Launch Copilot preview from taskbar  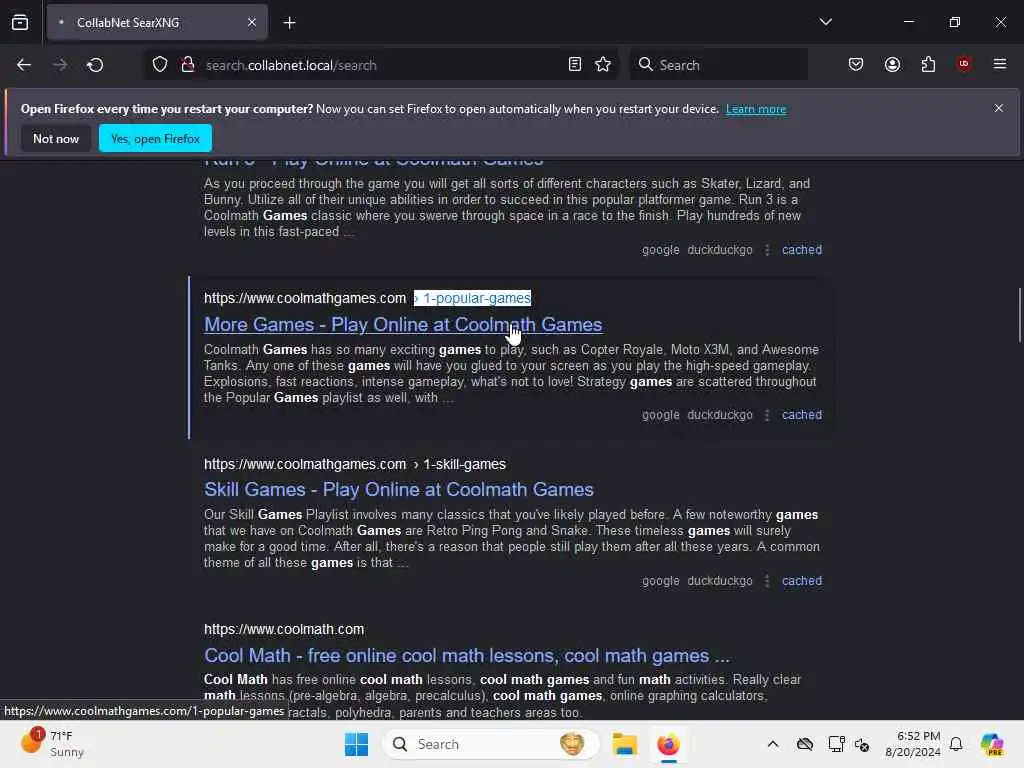991,744
